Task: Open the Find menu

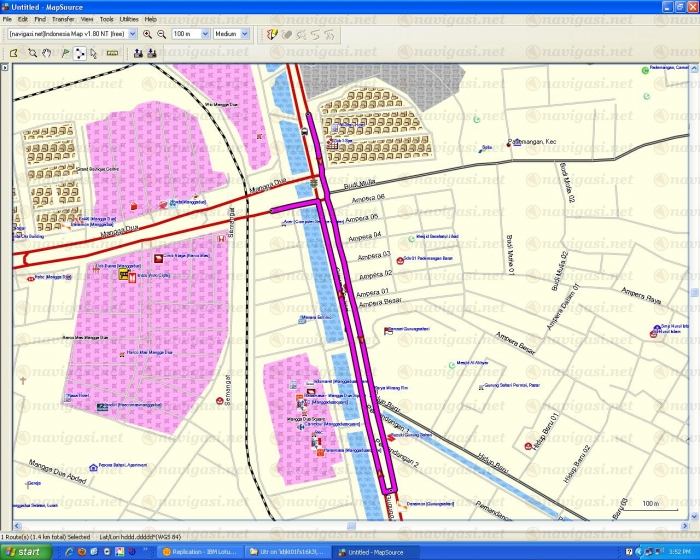Action: point(40,19)
